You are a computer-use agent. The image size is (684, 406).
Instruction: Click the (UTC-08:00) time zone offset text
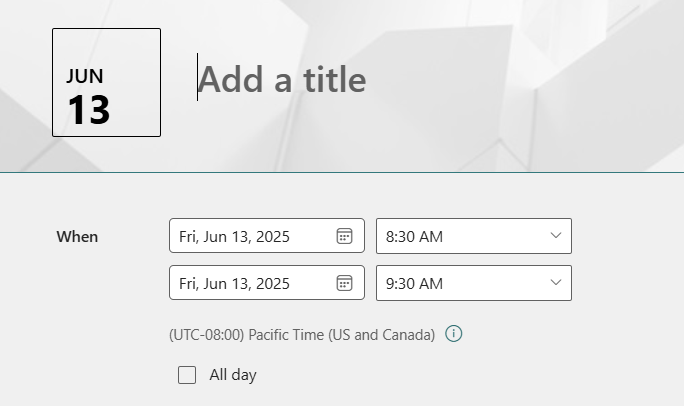tap(207, 335)
